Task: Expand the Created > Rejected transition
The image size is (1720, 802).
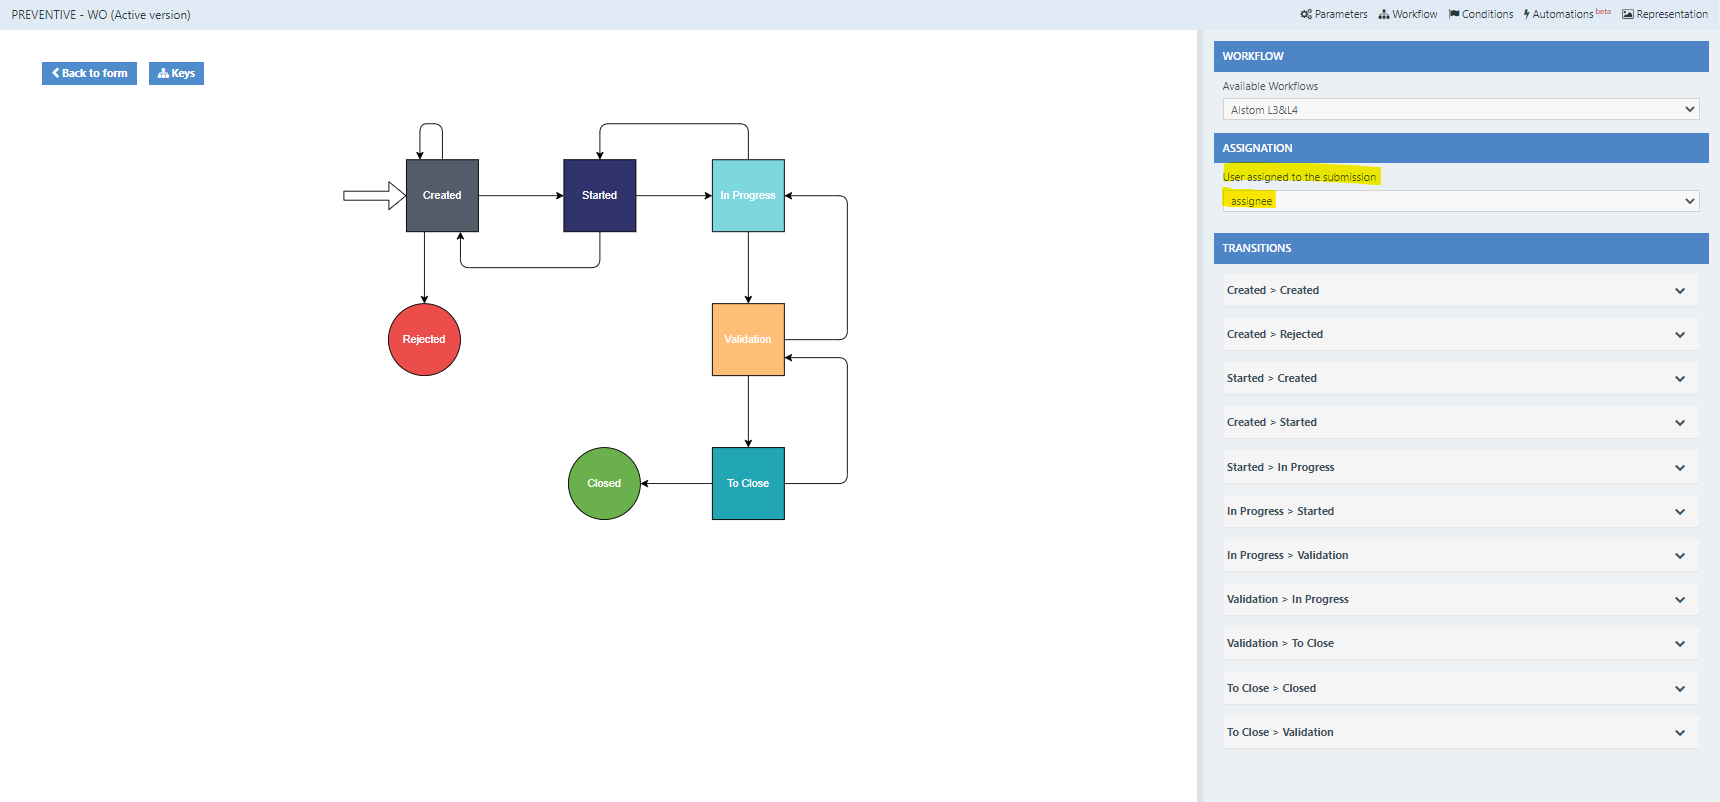Action: click(1461, 334)
